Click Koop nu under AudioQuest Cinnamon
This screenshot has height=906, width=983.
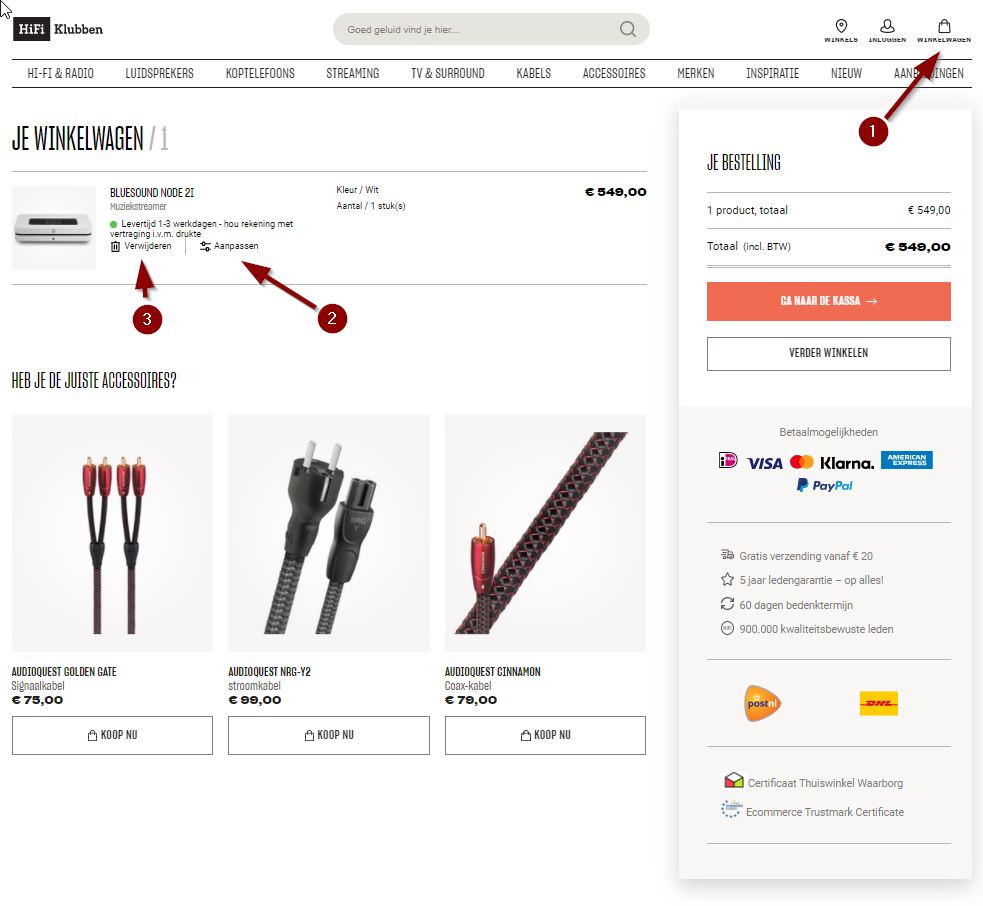545,735
